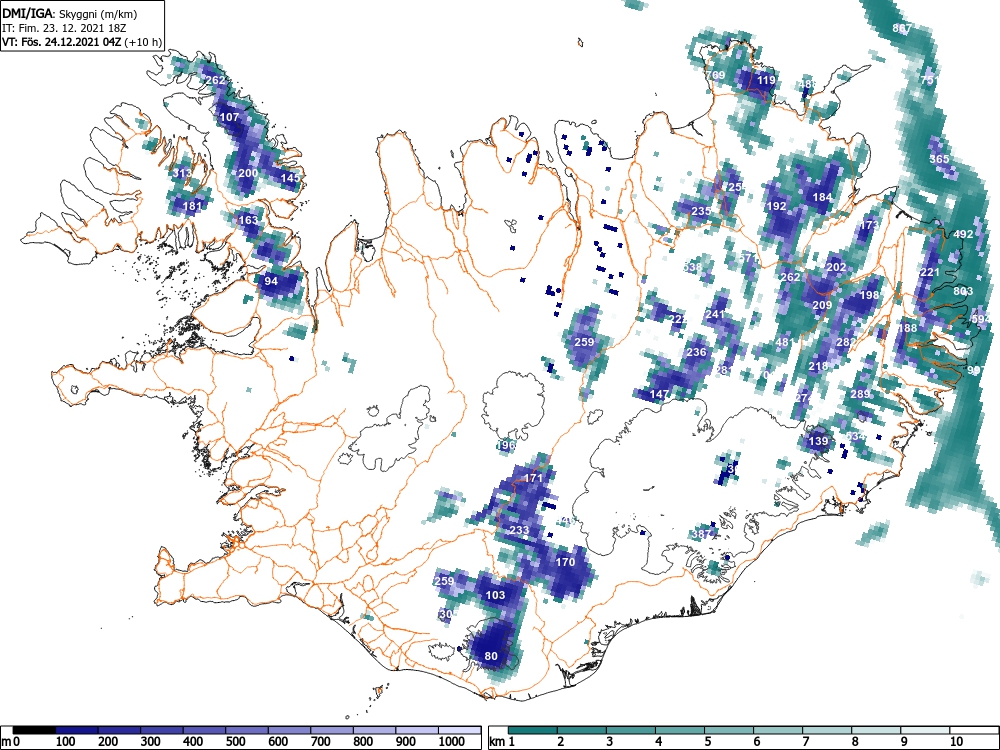Click the 163 visibility value on the map

(x=248, y=220)
